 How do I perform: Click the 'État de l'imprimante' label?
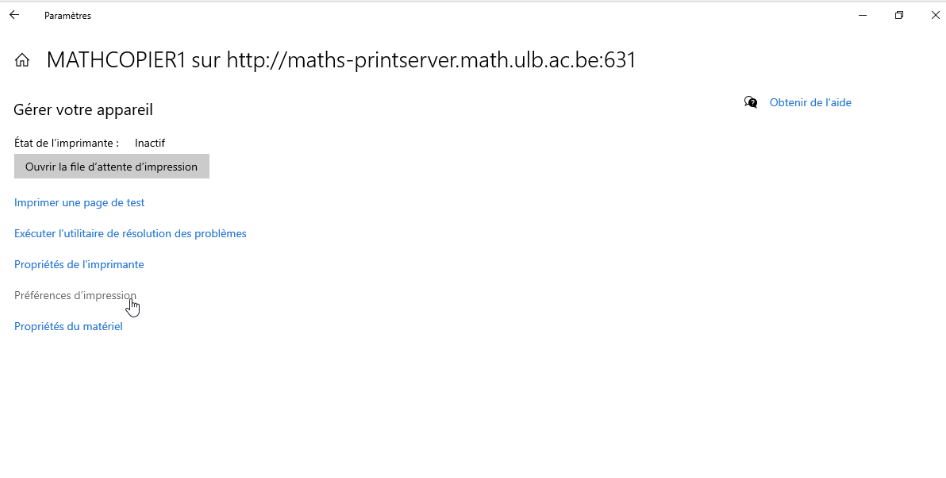click(66, 143)
